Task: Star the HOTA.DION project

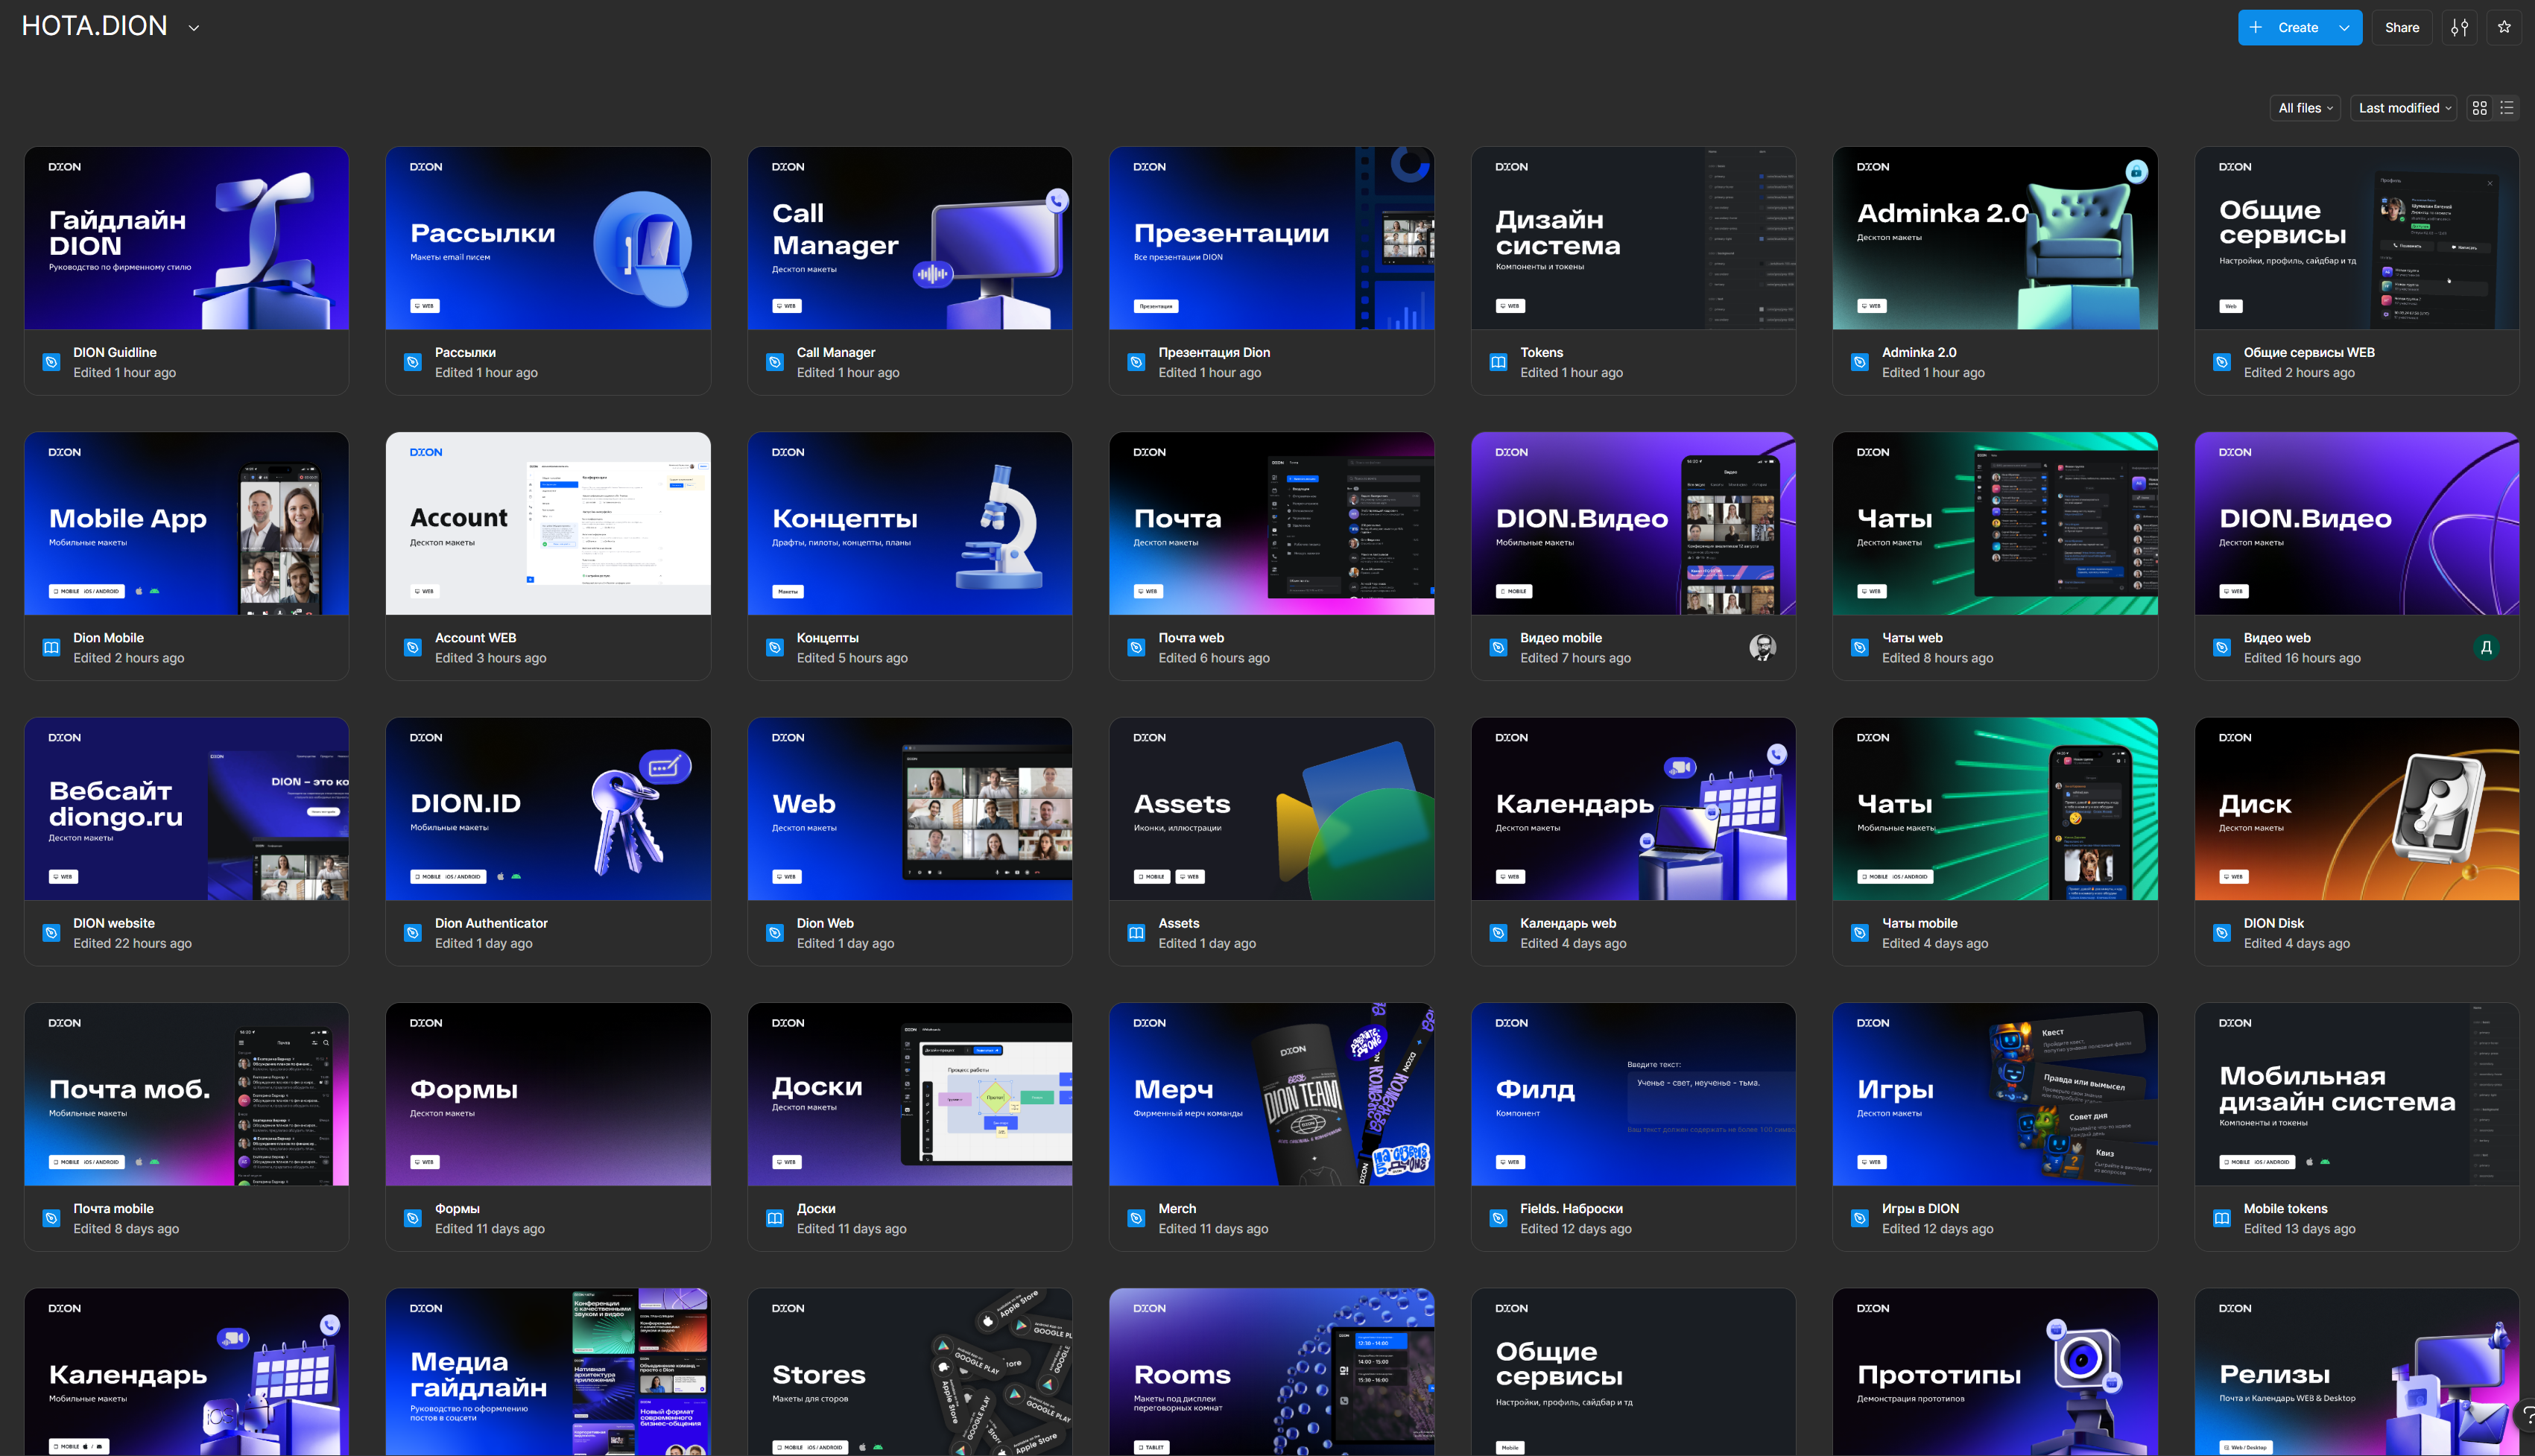Action: point(2504,28)
